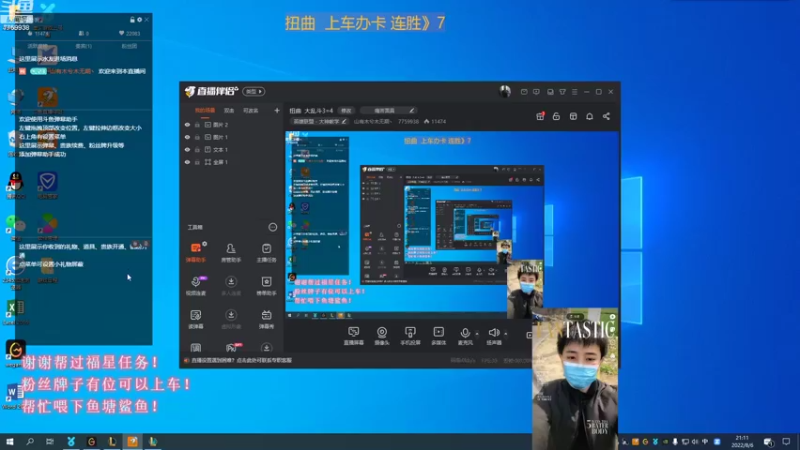The image size is (800, 450).
Task: Toggle visibility of 图片 1 layer
Action: point(187,137)
